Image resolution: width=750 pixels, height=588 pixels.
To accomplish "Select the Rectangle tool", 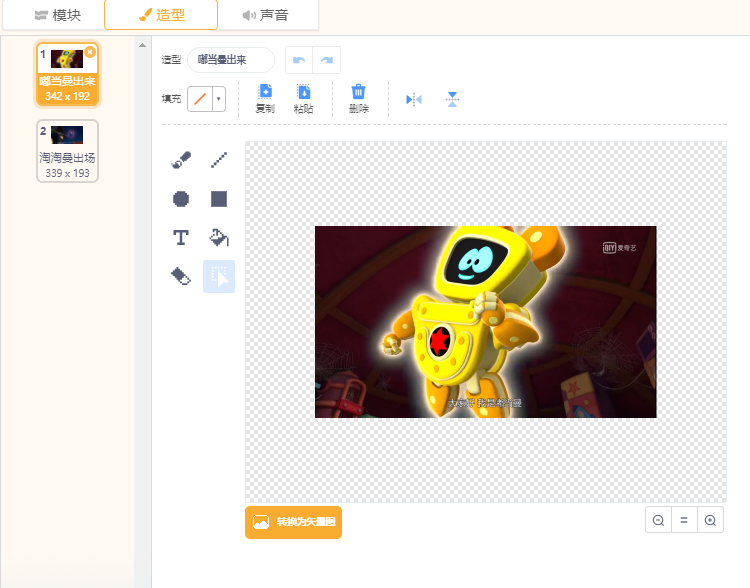I will pos(219,199).
